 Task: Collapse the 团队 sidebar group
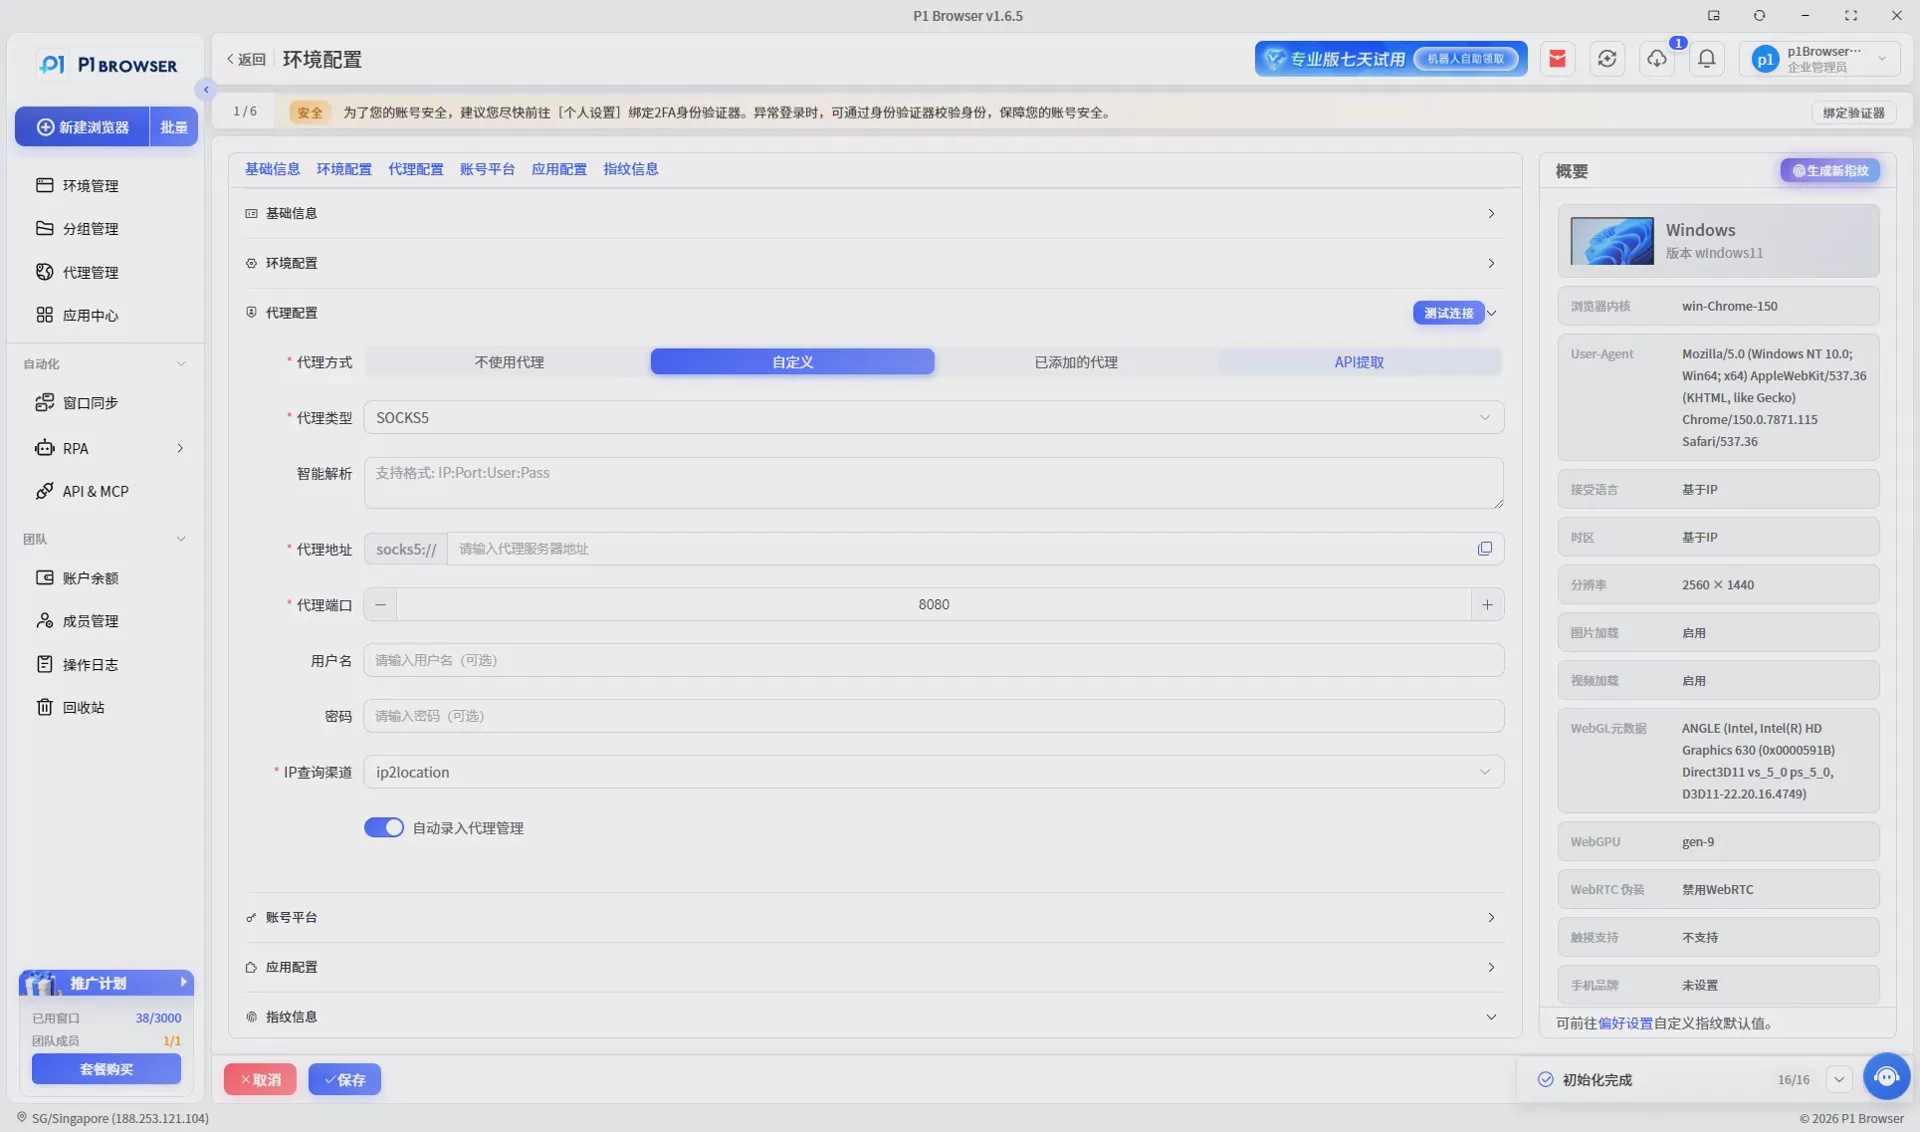tap(181, 539)
